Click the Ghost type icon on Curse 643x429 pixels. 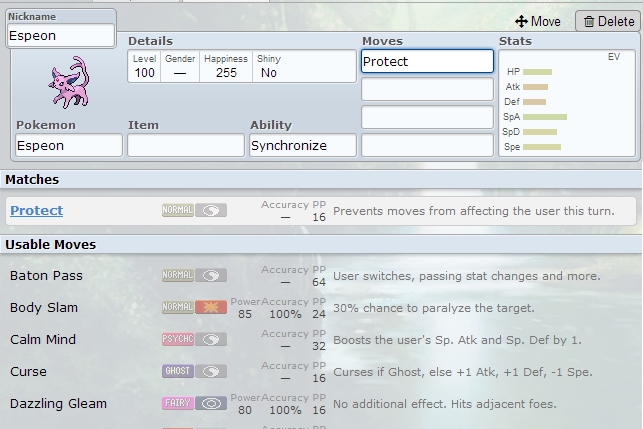pyautogui.click(x=177, y=371)
